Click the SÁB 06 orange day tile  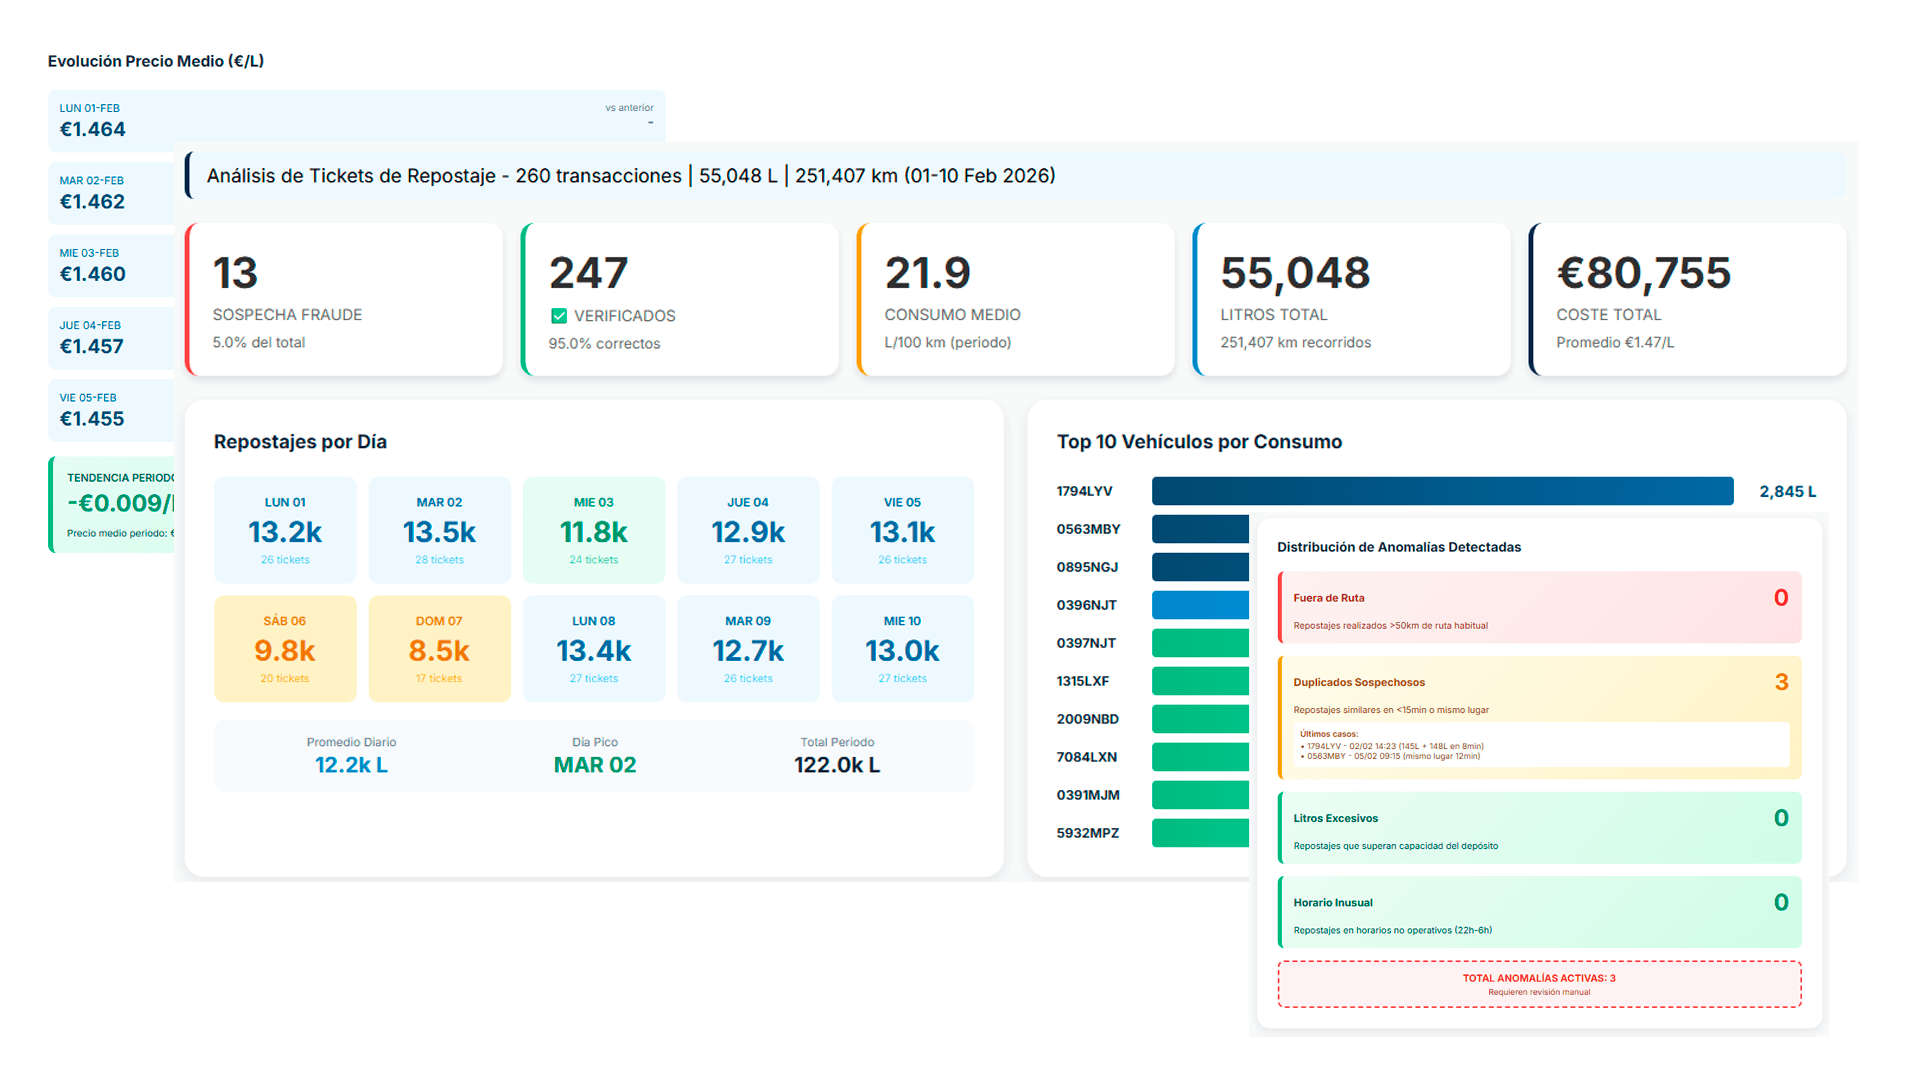point(285,649)
